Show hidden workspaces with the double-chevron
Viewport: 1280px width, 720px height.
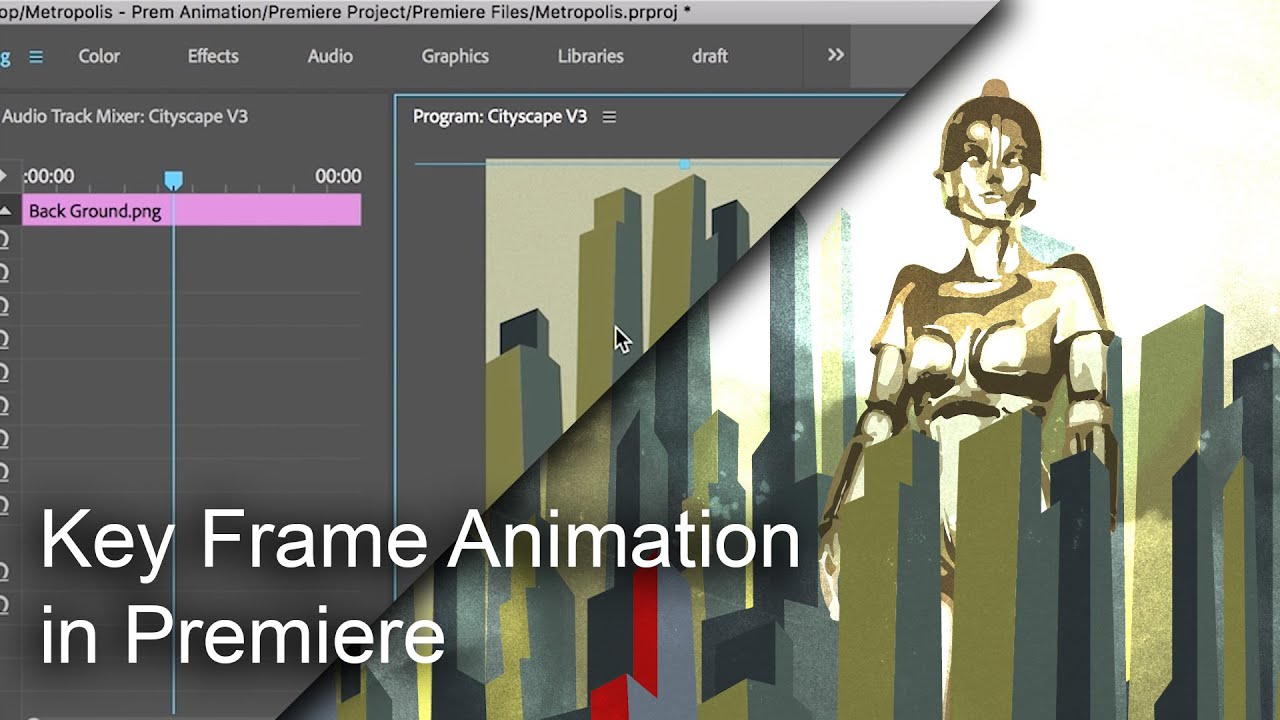point(836,55)
